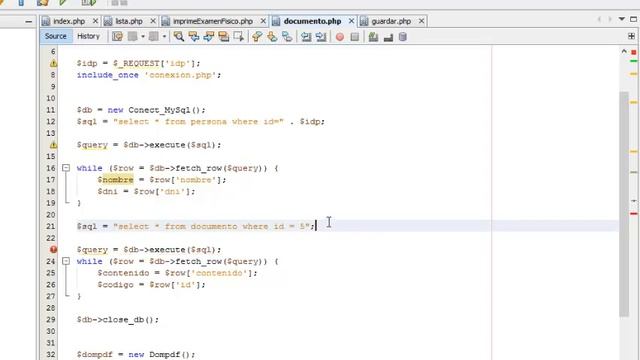
Task: Click the green mark in the error stripe
Action: click(633, 61)
